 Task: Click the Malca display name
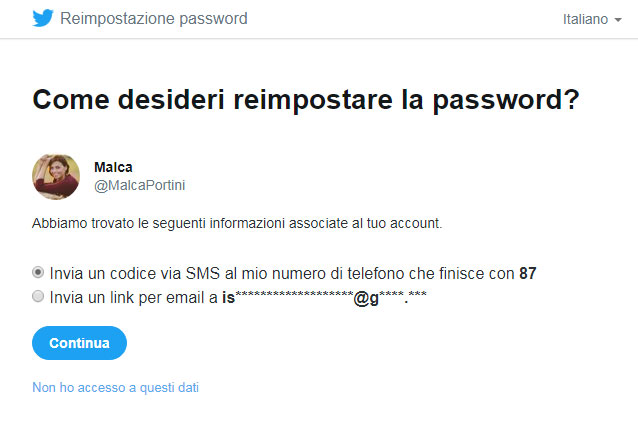(113, 167)
